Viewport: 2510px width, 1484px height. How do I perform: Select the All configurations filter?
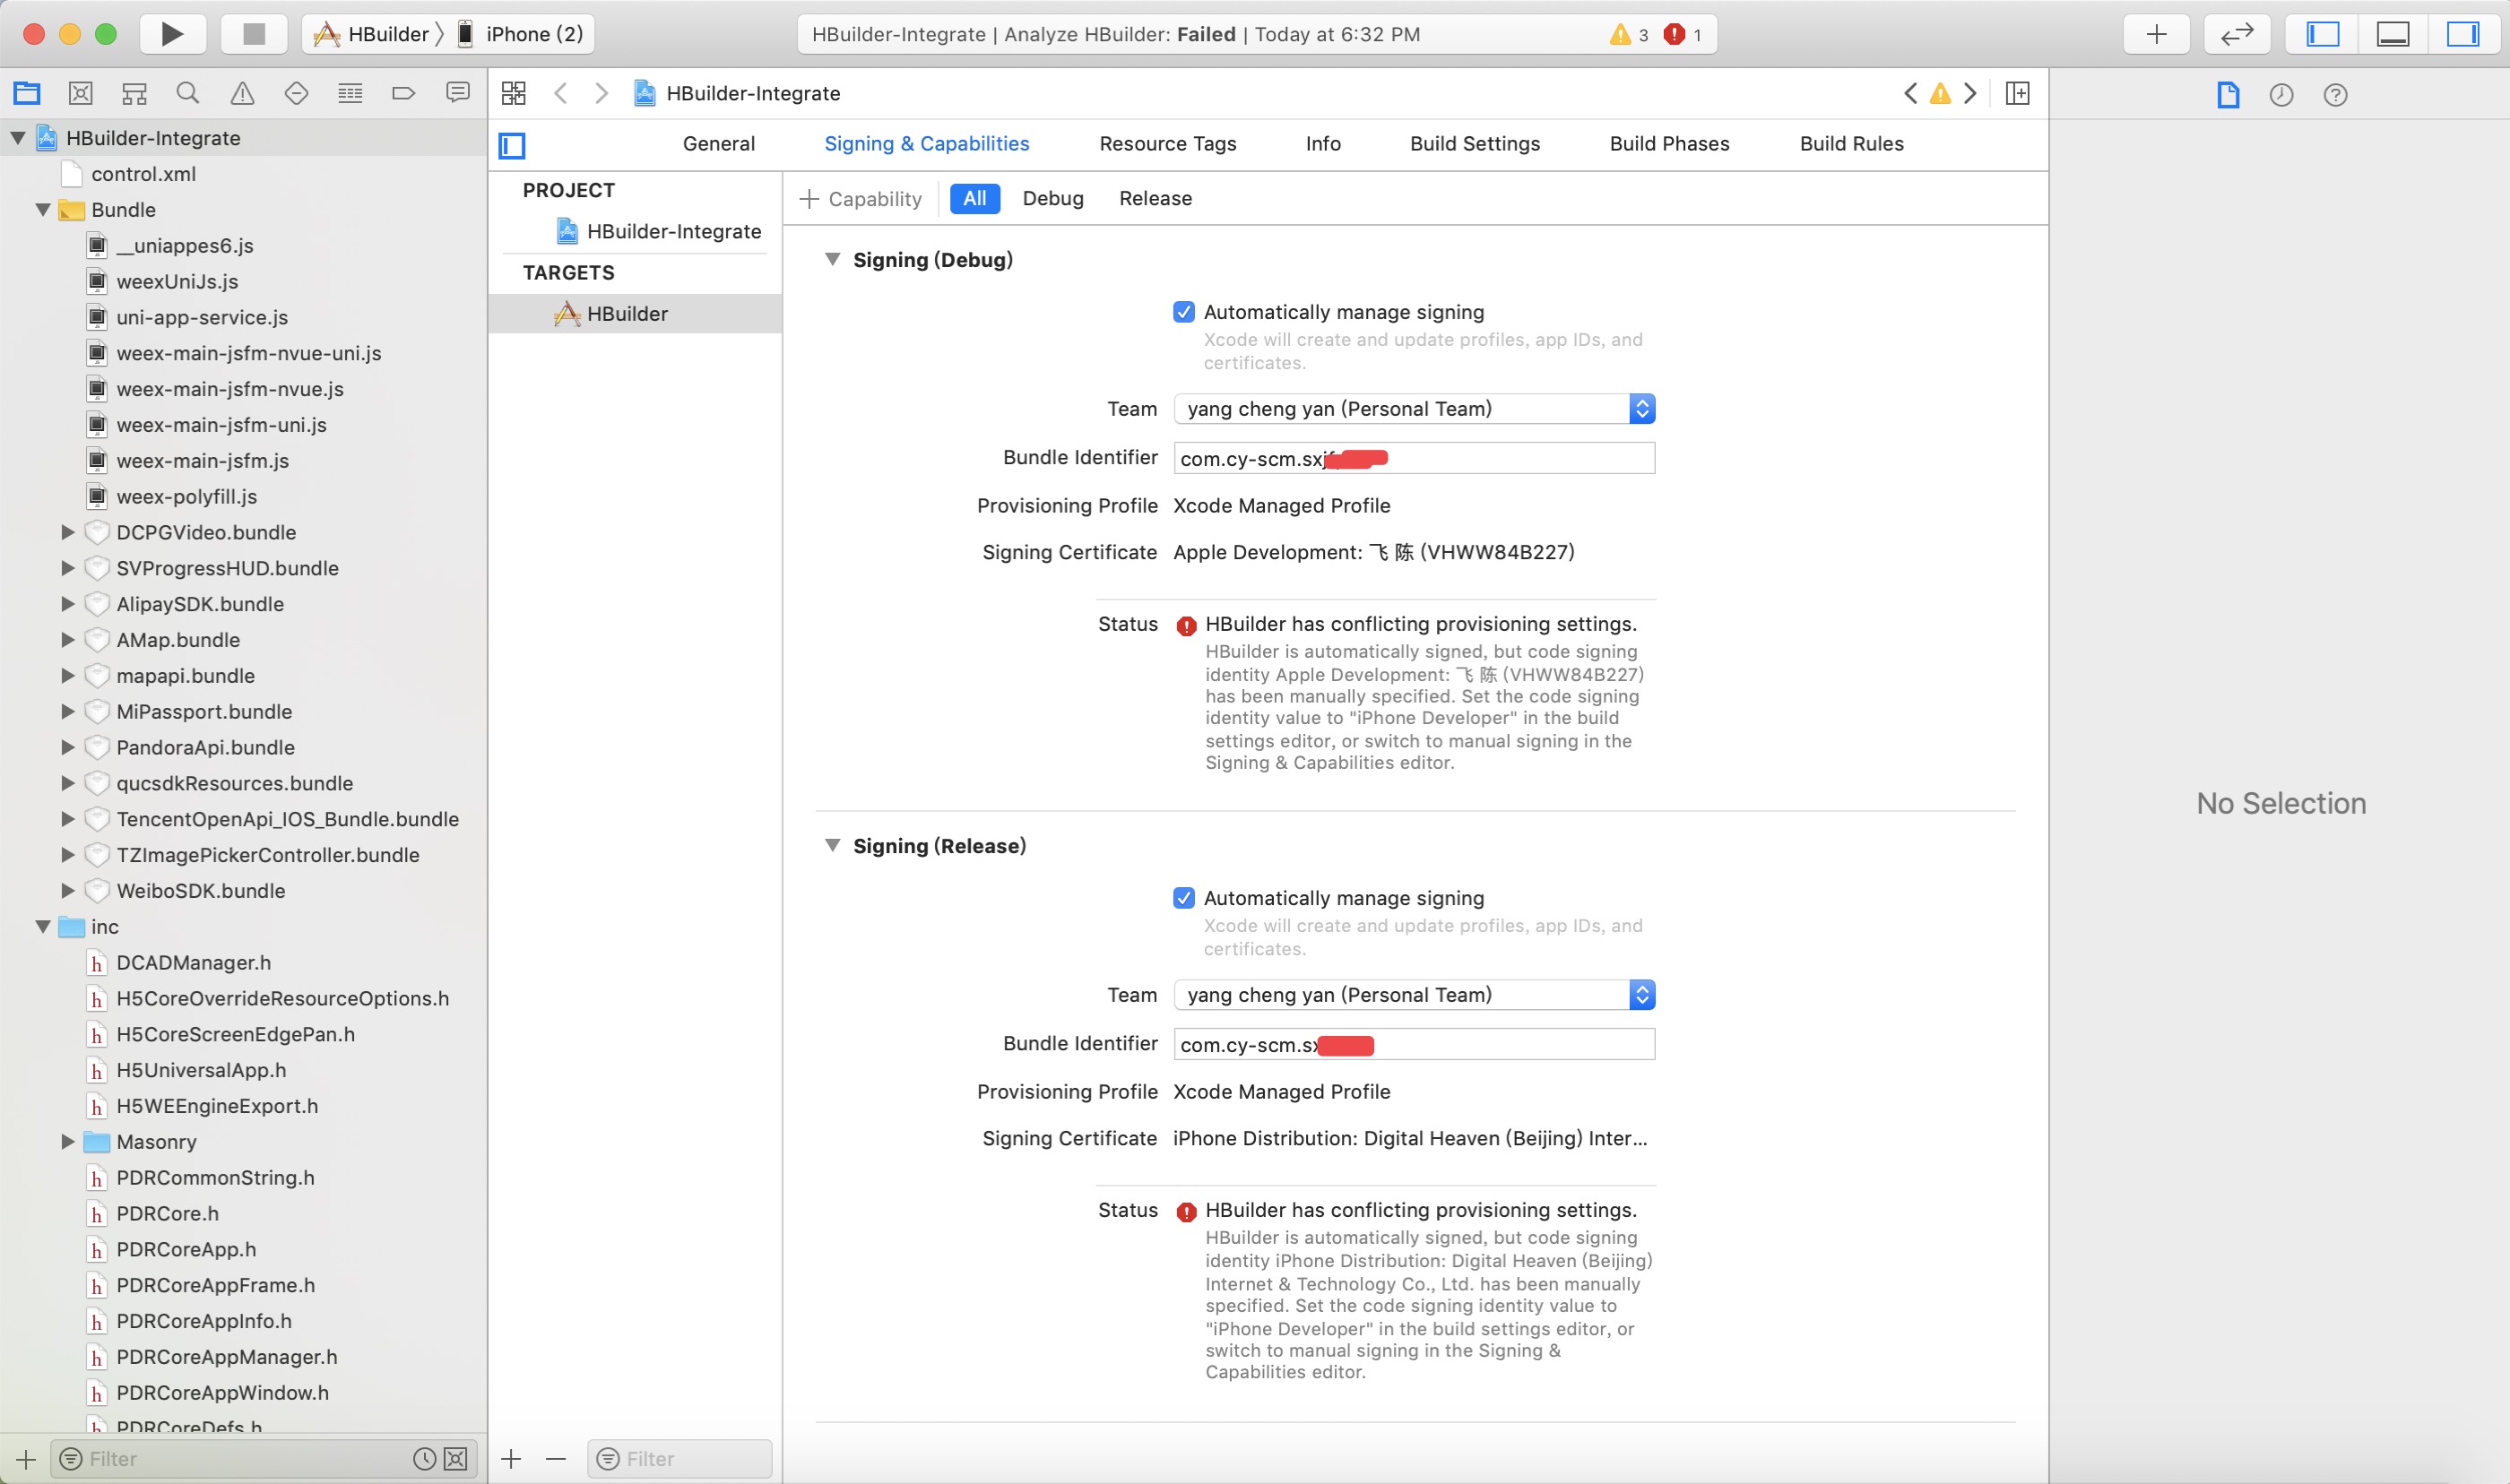click(974, 199)
